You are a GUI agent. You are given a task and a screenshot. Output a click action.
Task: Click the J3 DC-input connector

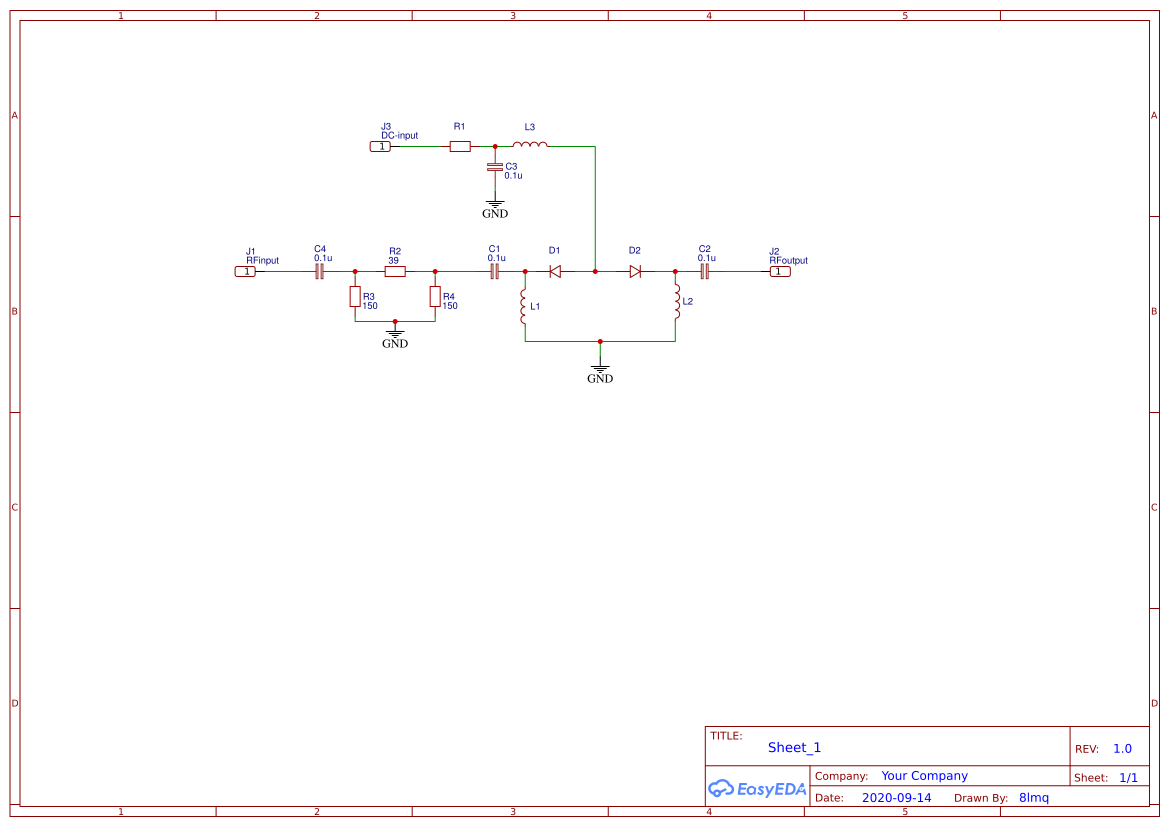(x=381, y=146)
